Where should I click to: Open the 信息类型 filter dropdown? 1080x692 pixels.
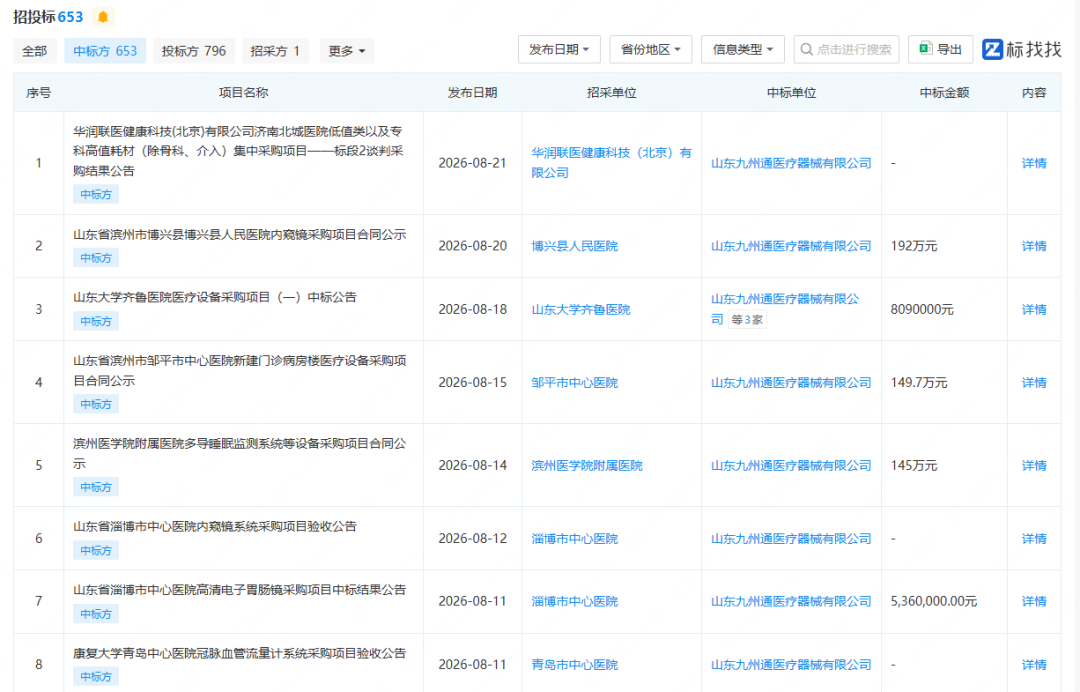pyautogui.click(x=742, y=50)
